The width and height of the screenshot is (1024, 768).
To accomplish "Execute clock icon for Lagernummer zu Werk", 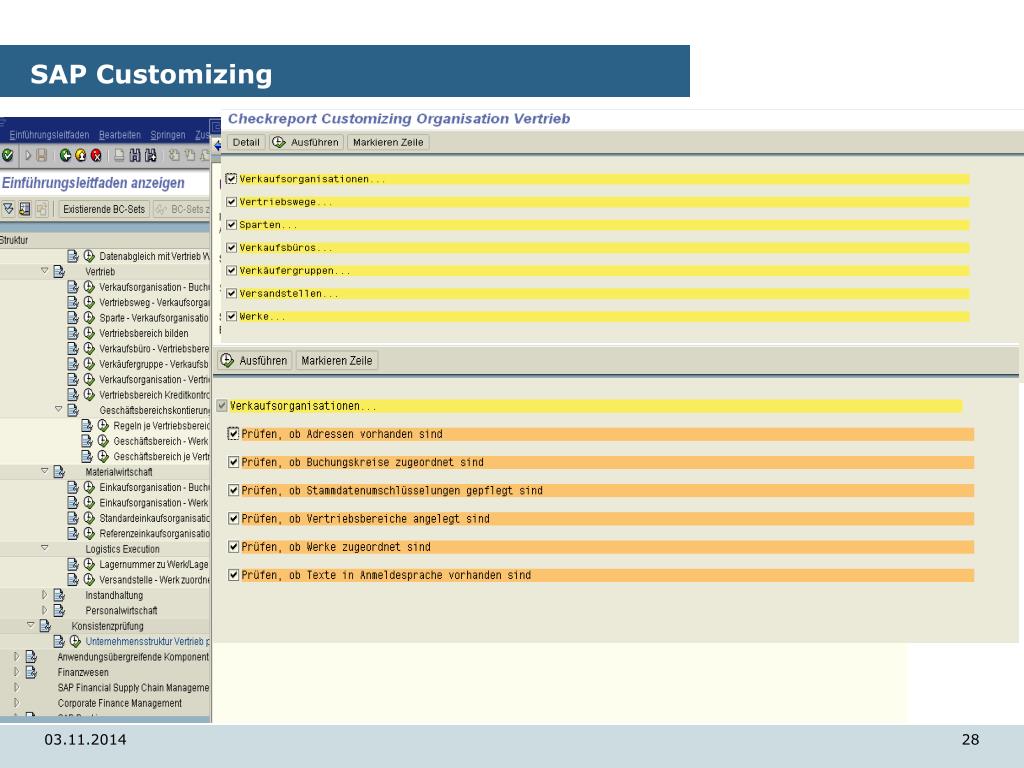I will (89, 564).
